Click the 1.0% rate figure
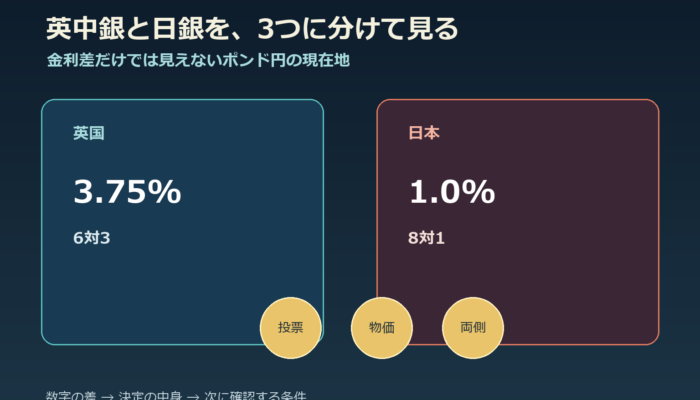 pos(452,192)
